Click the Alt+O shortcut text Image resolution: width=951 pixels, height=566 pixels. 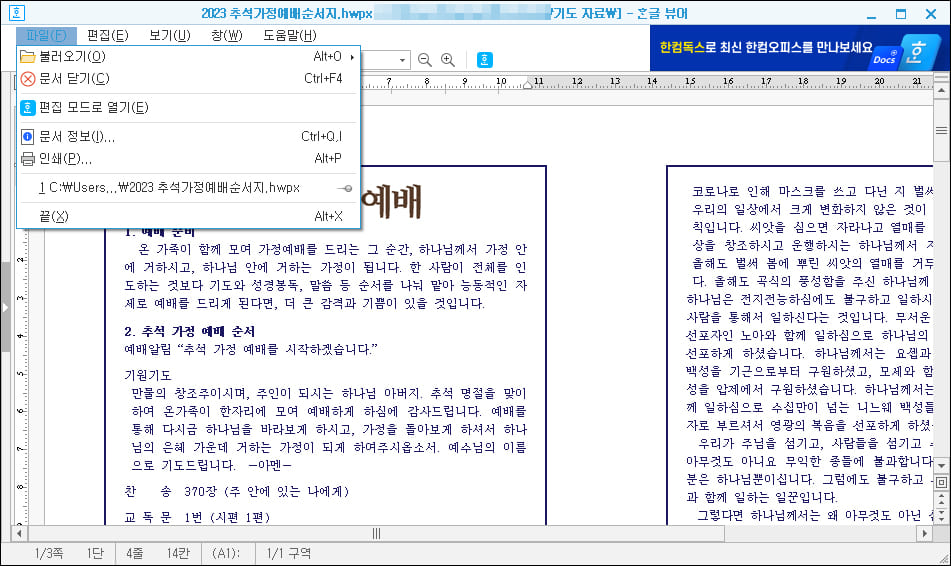(x=328, y=56)
